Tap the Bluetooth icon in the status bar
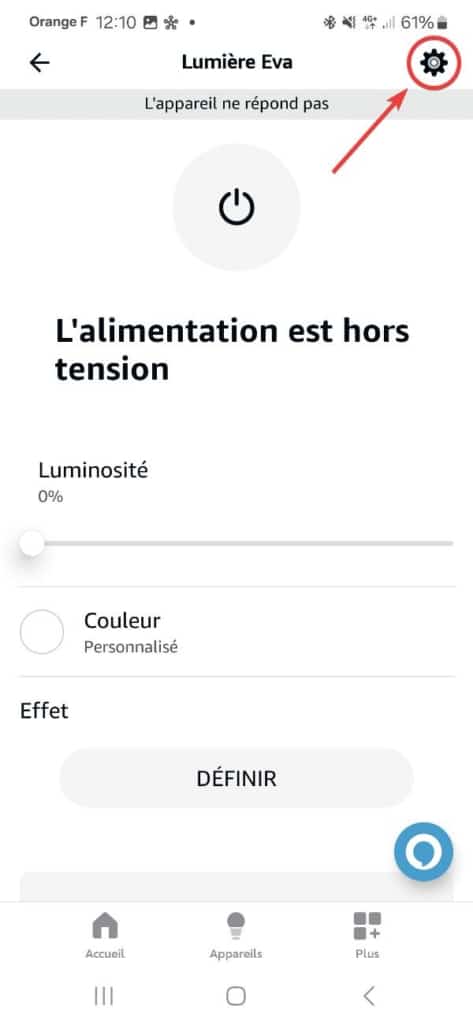The width and height of the screenshot is (473, 1024). point(329,23)
